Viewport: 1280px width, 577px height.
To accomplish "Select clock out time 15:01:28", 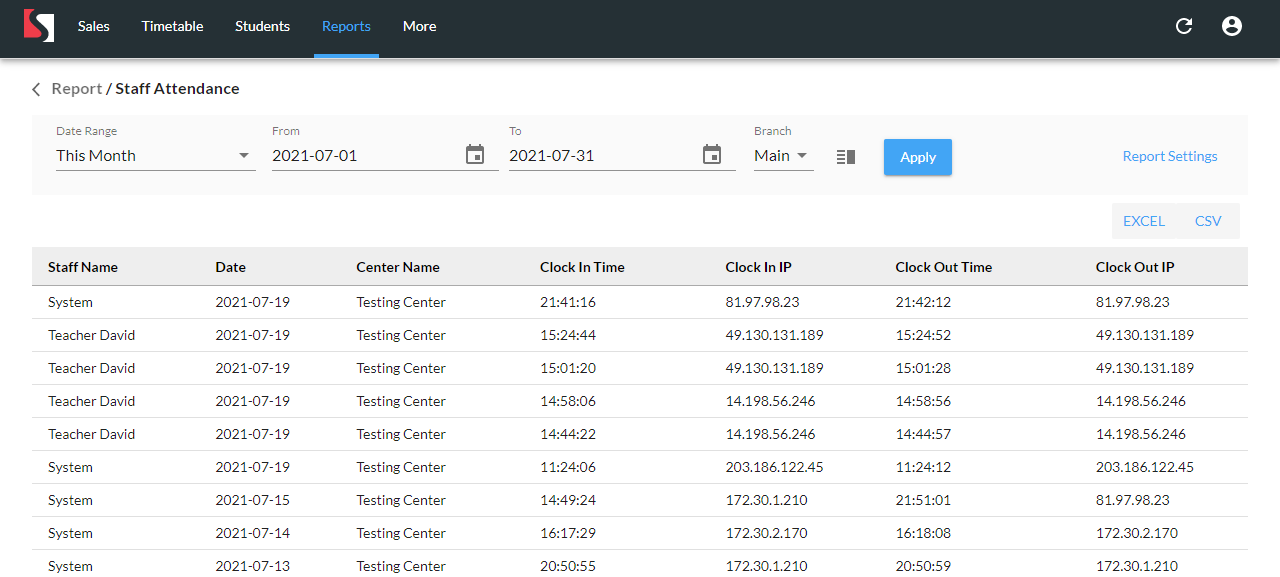I will [x=924, y=368].
